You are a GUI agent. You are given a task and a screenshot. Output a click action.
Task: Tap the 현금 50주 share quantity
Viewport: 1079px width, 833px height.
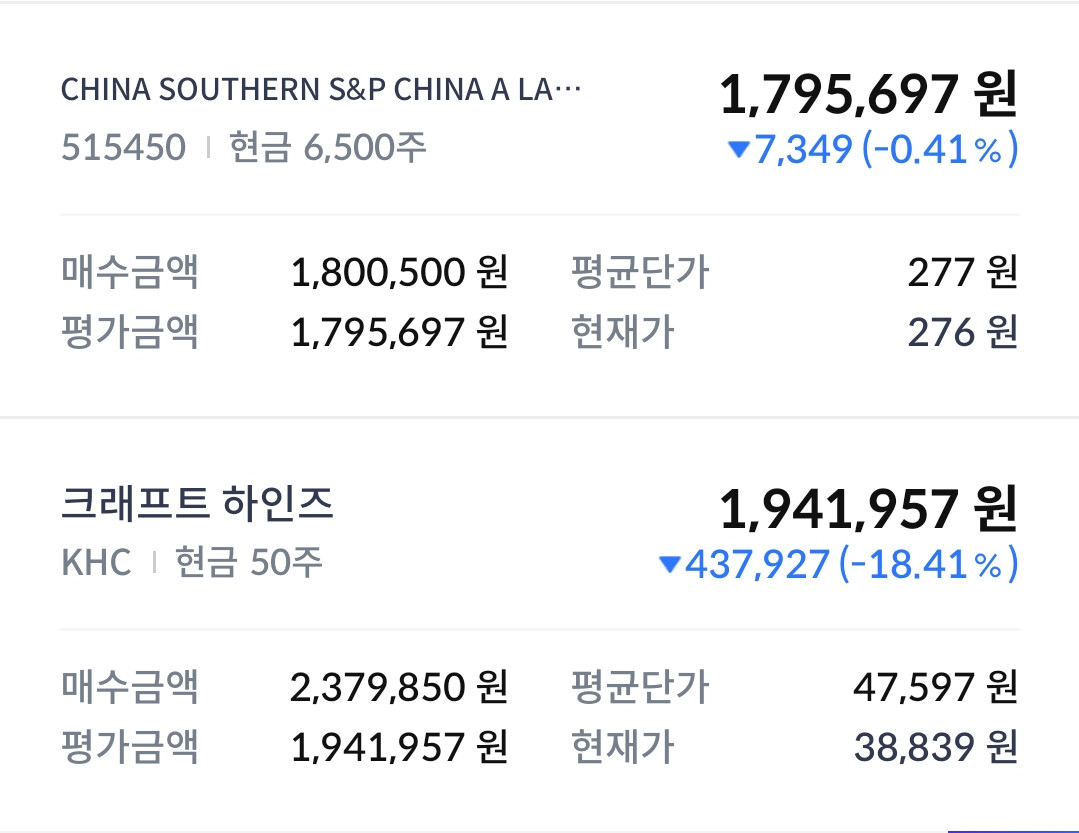(249, 563)
